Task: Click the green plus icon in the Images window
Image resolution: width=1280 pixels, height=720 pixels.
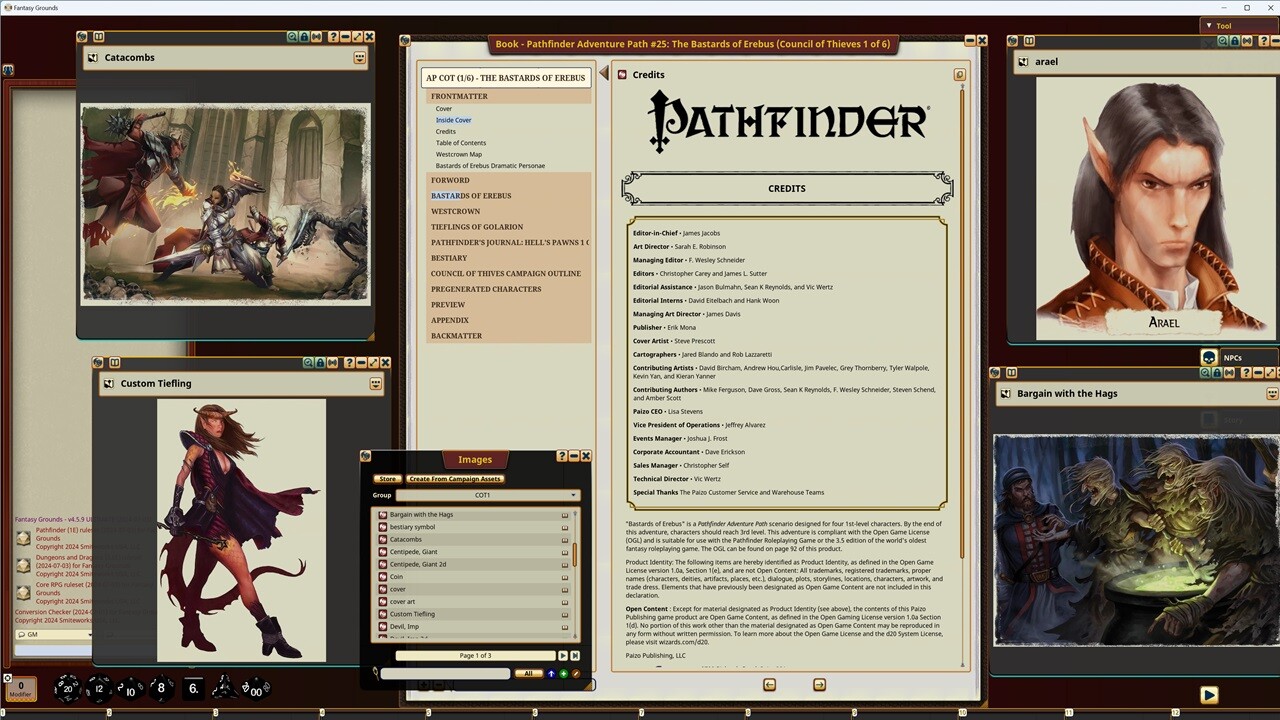Action: click(x=563, y=673)
